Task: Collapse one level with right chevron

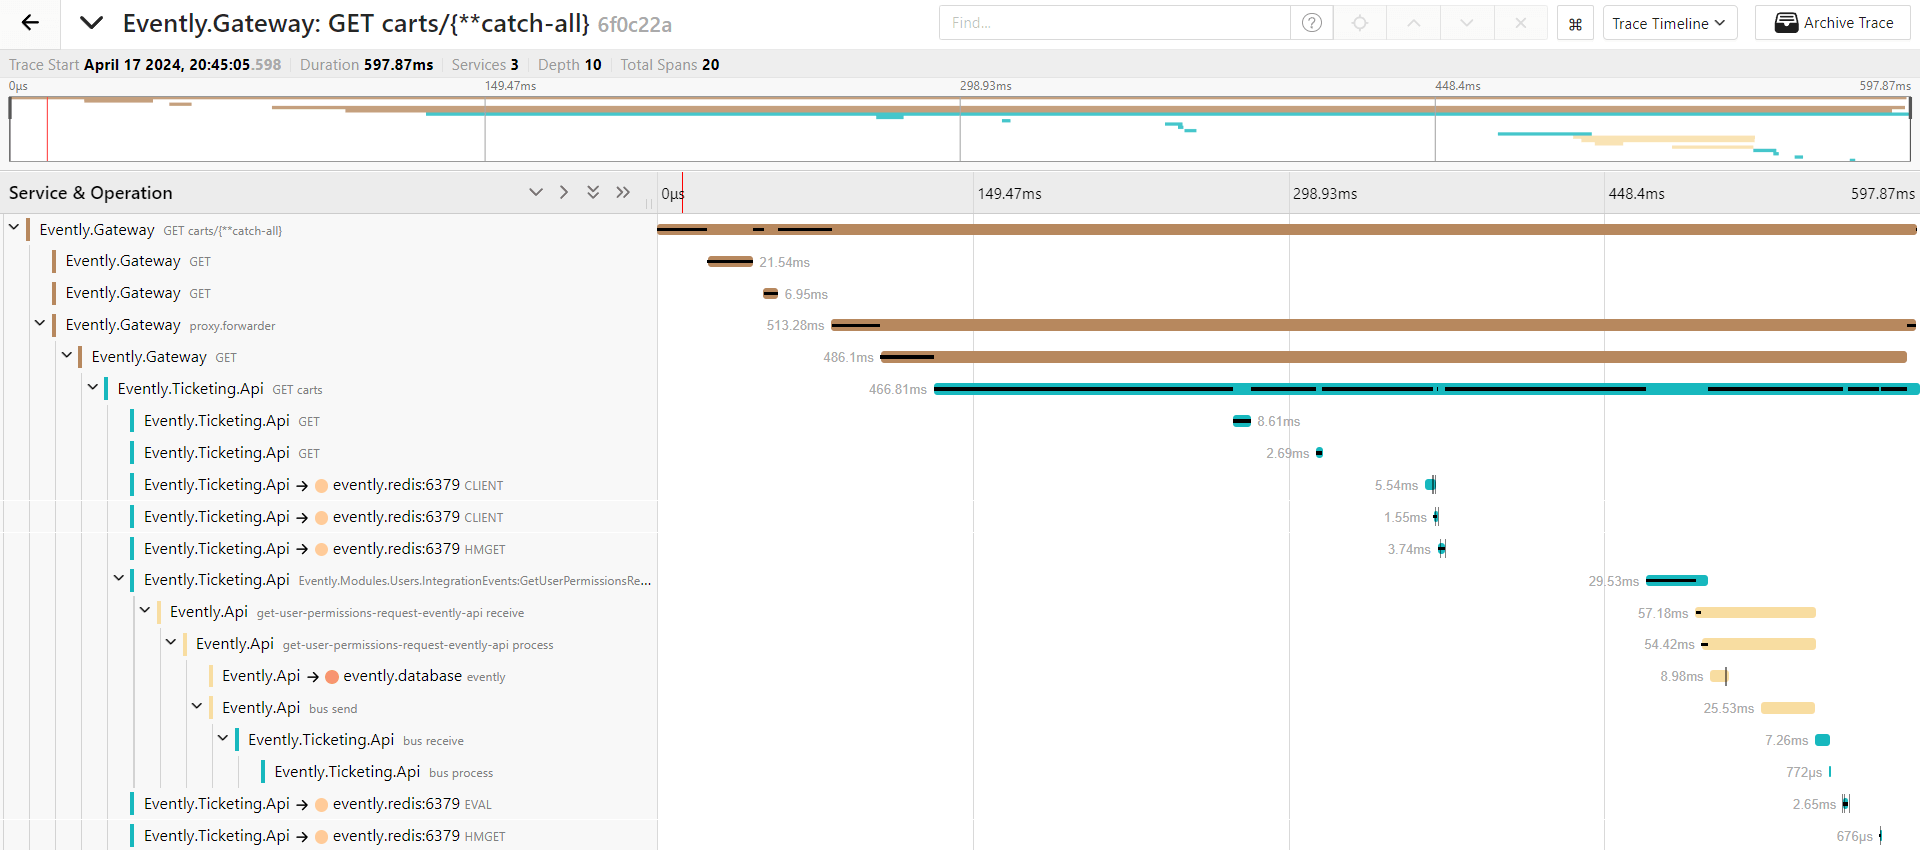Action: (564, 192)
